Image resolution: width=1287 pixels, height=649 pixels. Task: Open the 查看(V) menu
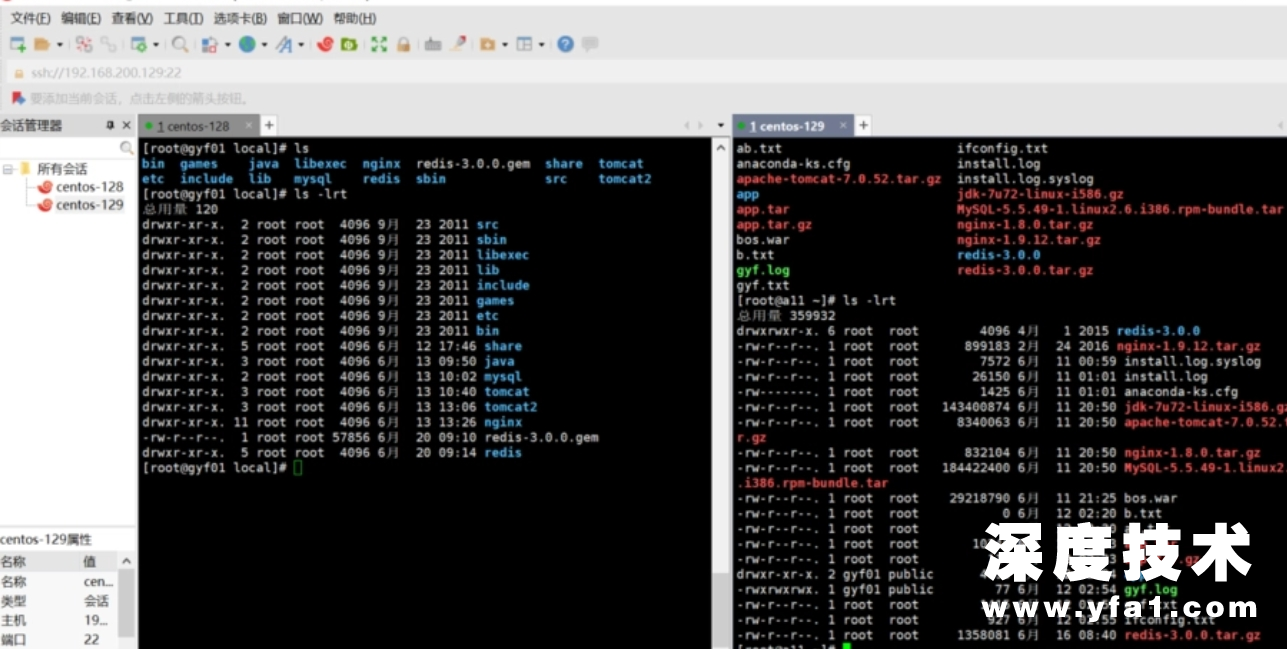point(132,18)
